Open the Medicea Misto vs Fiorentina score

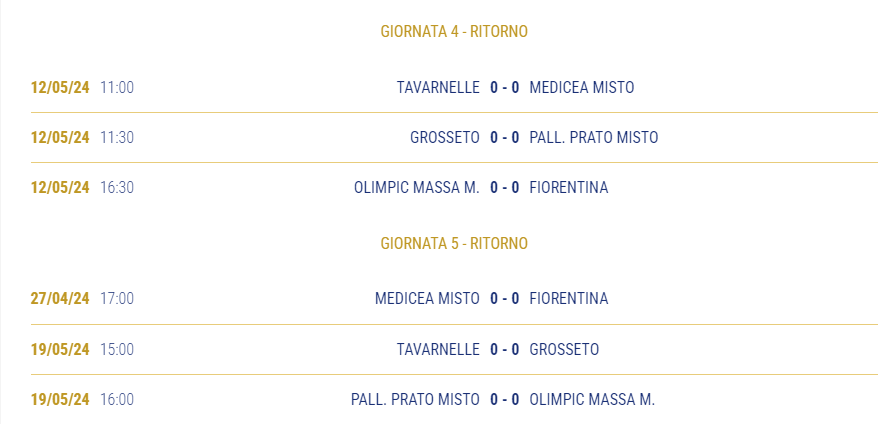(x=505, y=299)
